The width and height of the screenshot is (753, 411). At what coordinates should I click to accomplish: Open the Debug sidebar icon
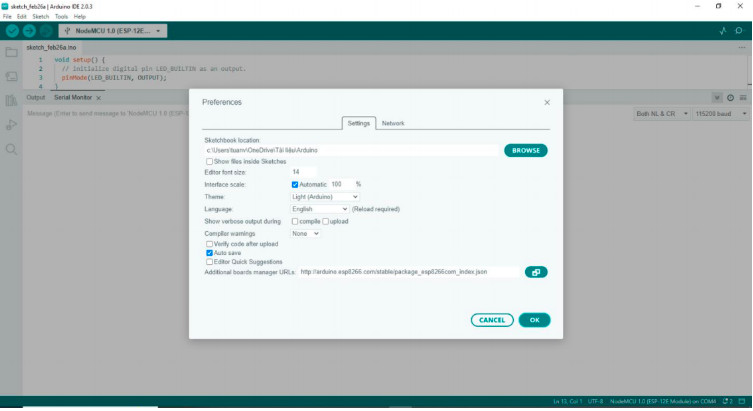[12, 125]
